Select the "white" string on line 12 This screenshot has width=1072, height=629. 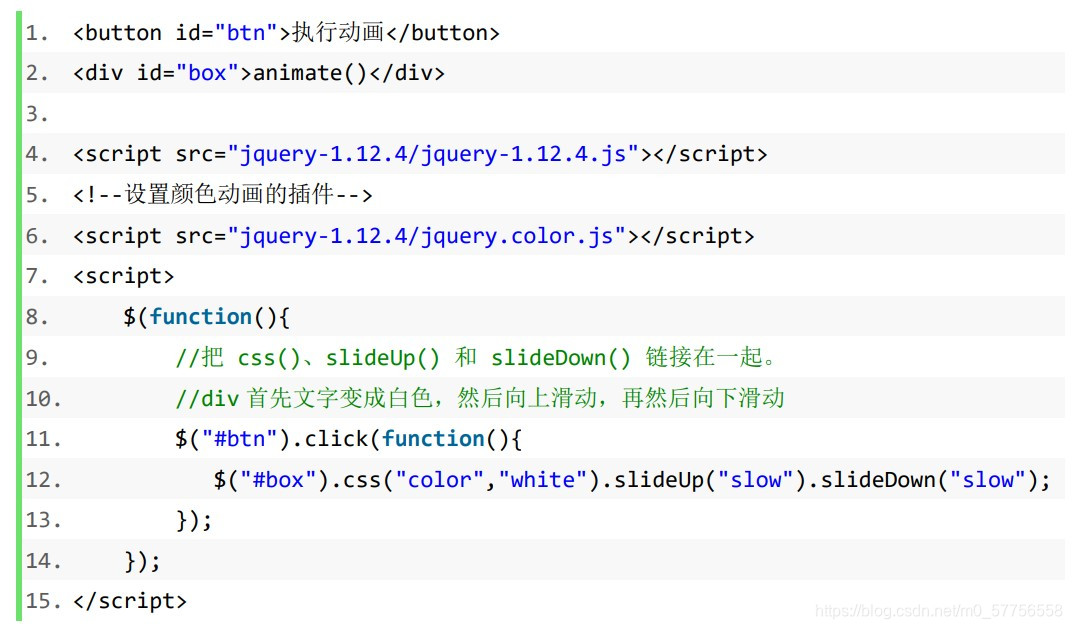(x=542, y=480)
